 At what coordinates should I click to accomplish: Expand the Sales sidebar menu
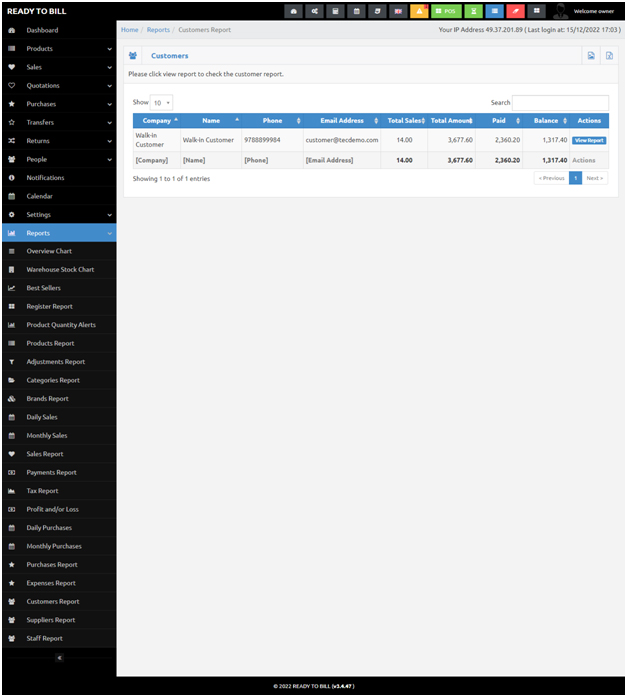pyautogui.click(x=59, y=67)
